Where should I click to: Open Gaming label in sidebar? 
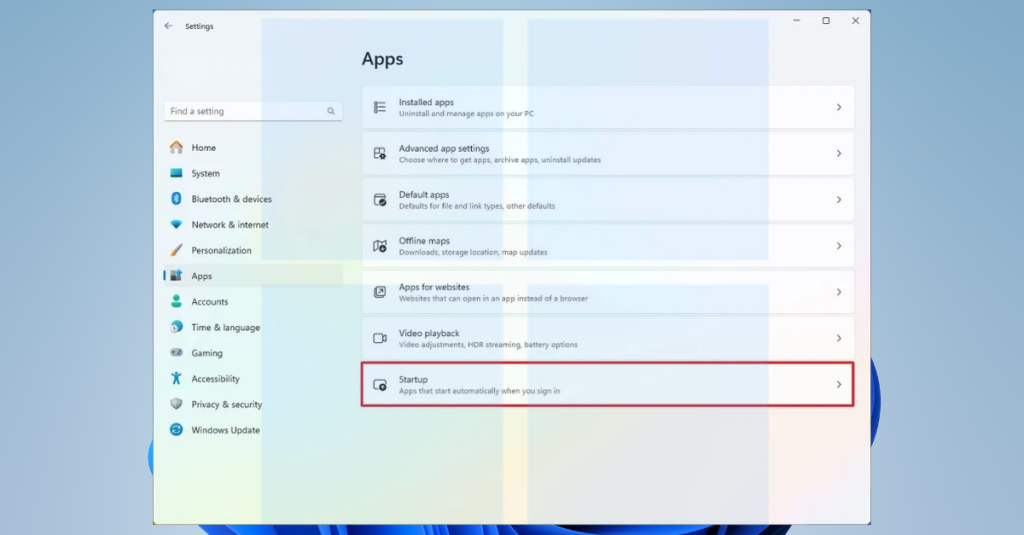click(x=207, y=353)
